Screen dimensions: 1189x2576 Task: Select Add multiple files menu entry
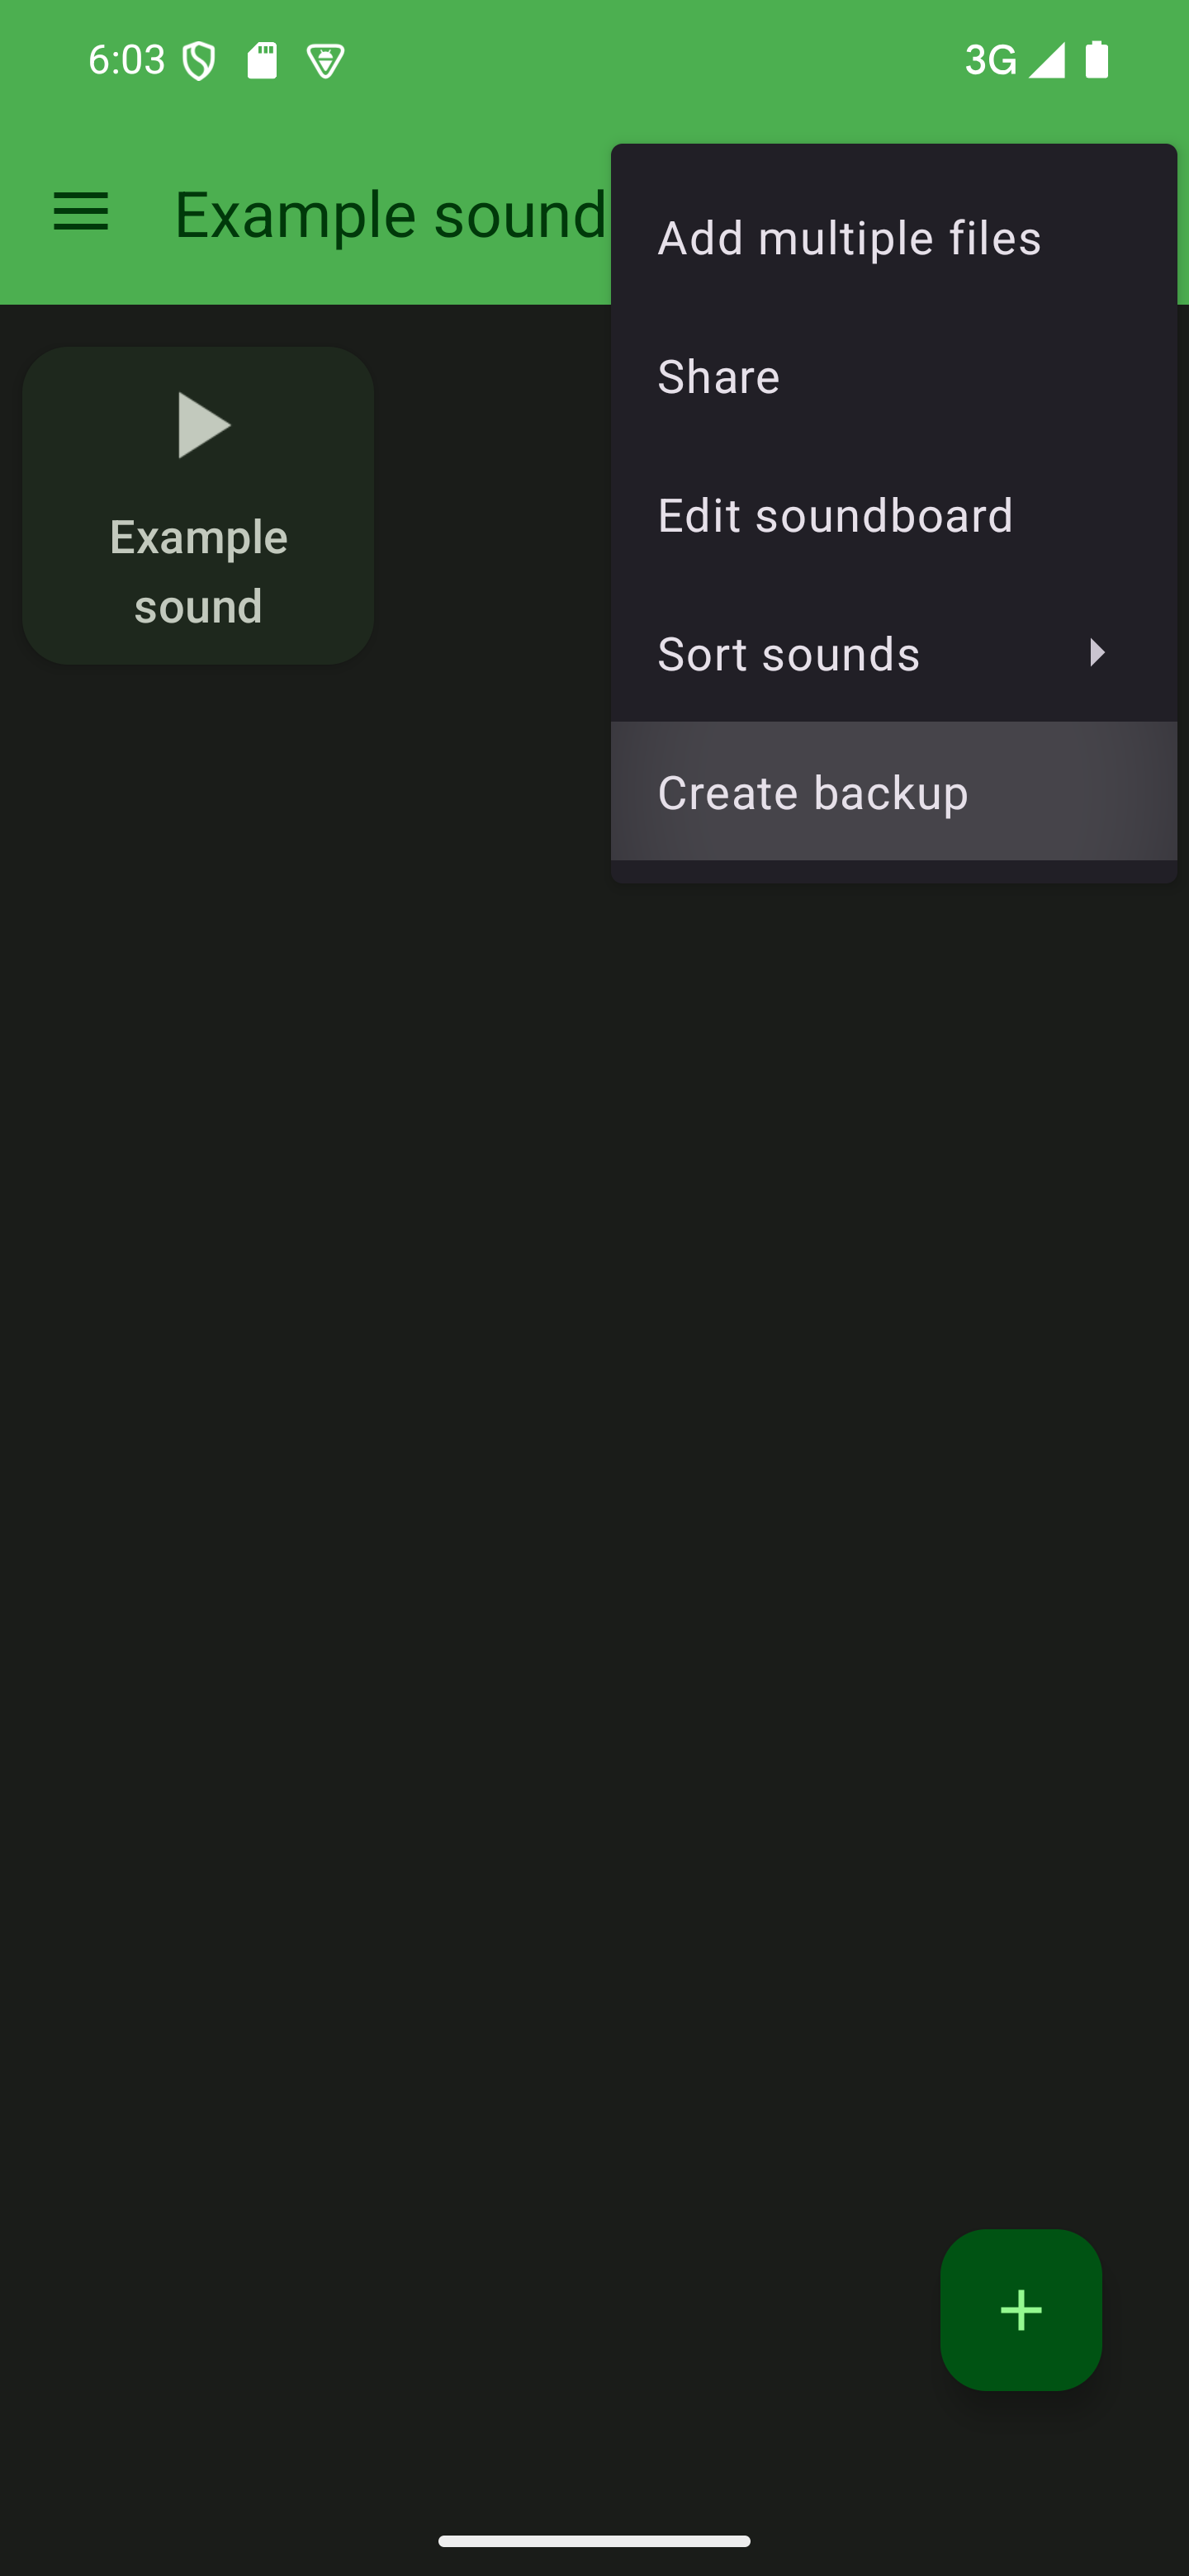[x=893, y=238]
